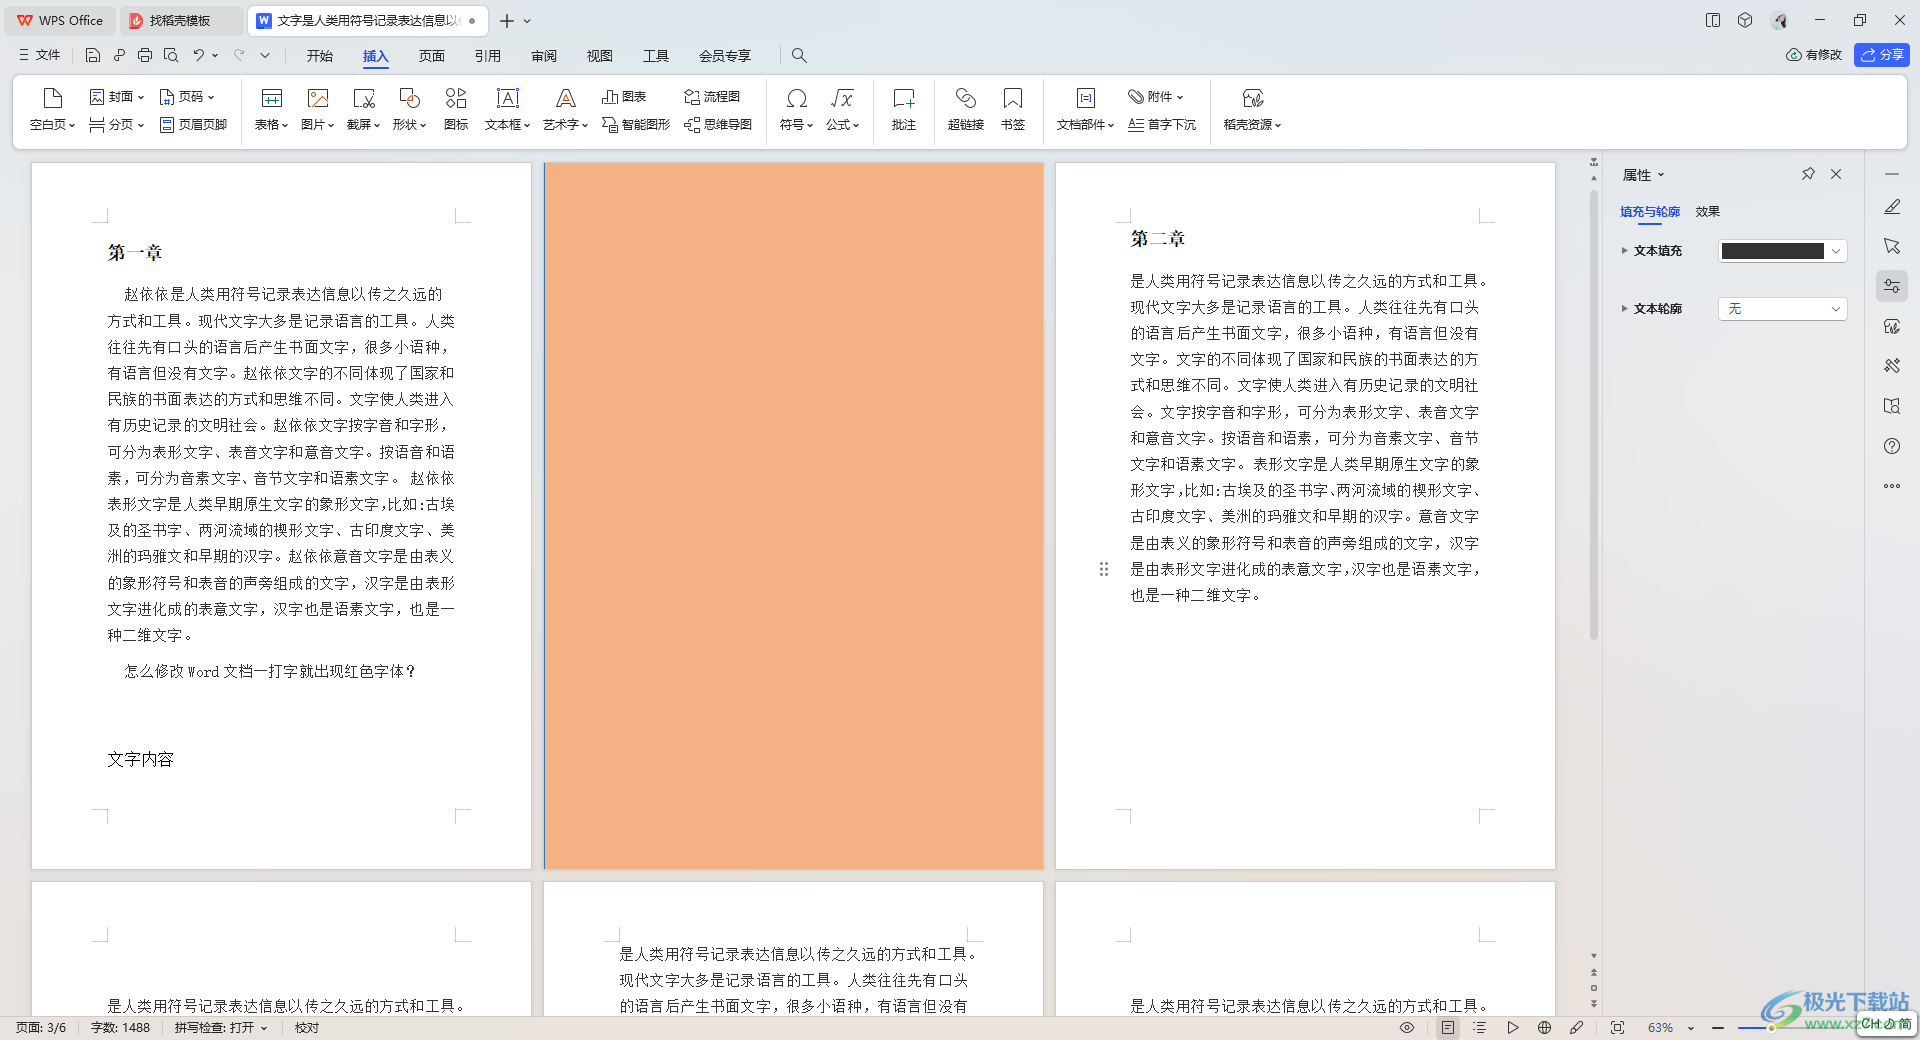This screenshot has height=1040, width=1920.
Task: Click the header and footer (页眉页脚) button
Action: point(193,125)
